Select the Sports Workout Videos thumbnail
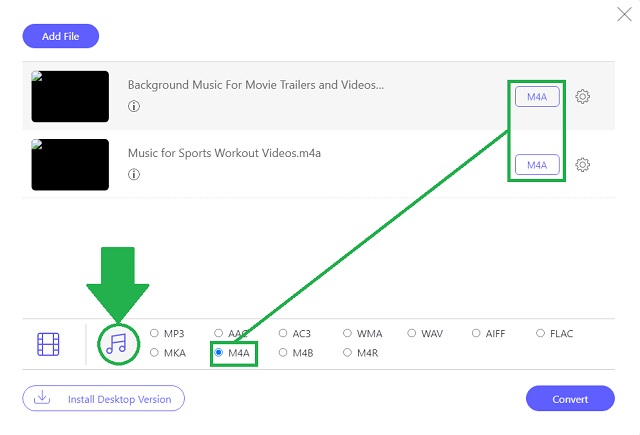The image size is (640, 435). (70, 164)
